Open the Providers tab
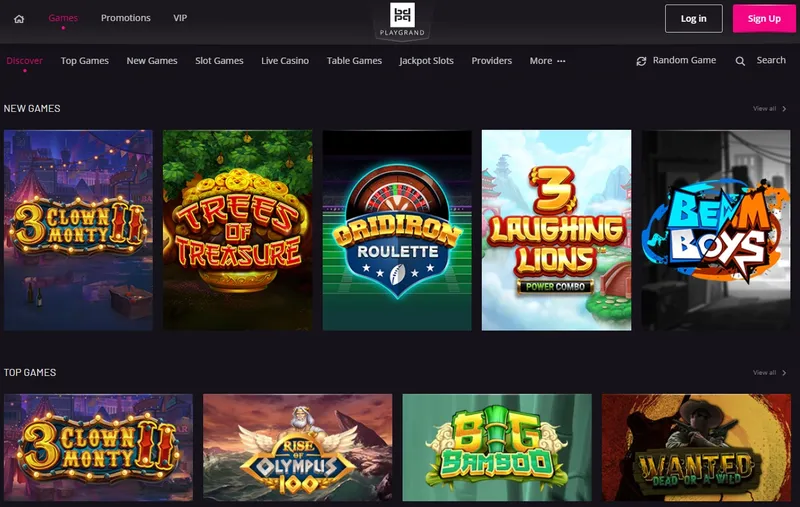The image size is (800, 507). pyautogui.click(x=492, y=61)
